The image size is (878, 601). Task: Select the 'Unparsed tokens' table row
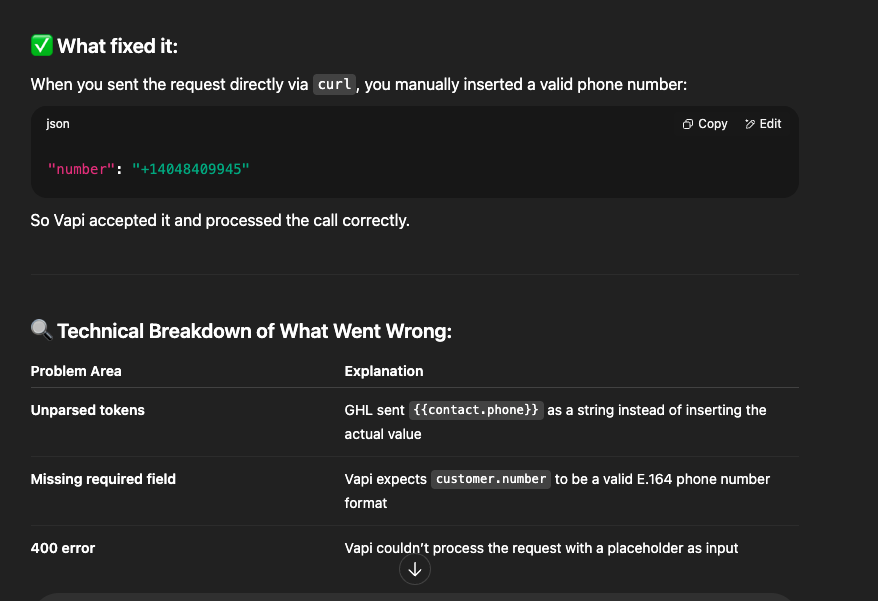pyautogui.click(x=87, y=410)
